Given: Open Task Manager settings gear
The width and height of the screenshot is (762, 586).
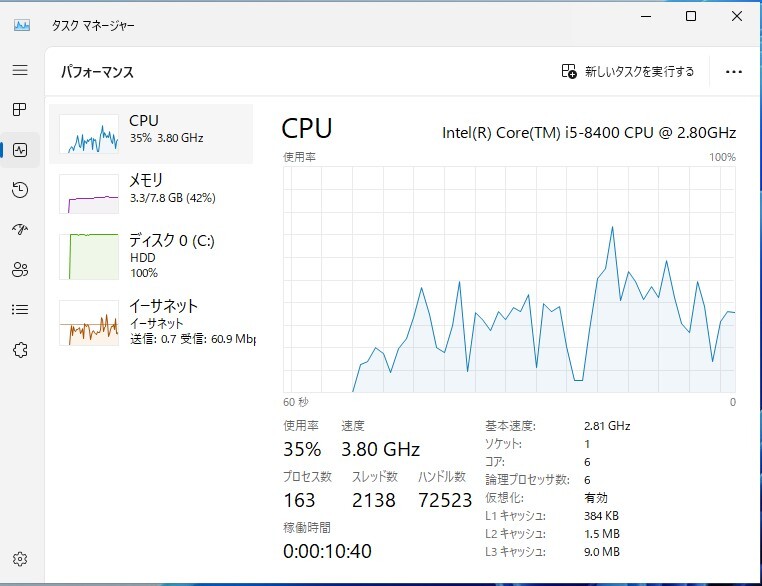Looking at the screenshot, I should [x=20, y=559].
